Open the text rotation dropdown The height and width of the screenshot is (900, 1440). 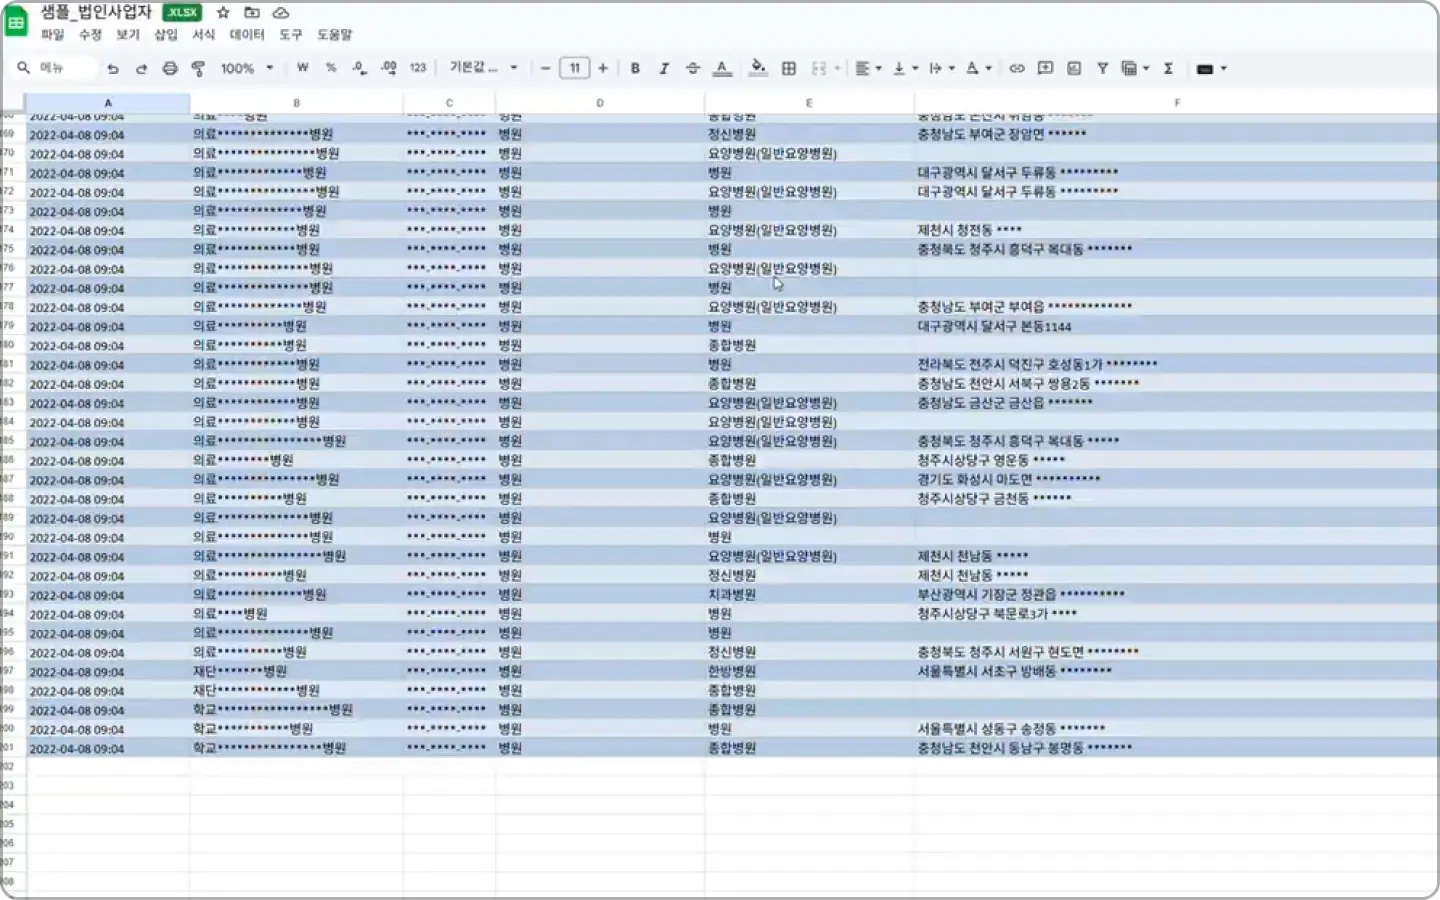(x=978, y=68)
